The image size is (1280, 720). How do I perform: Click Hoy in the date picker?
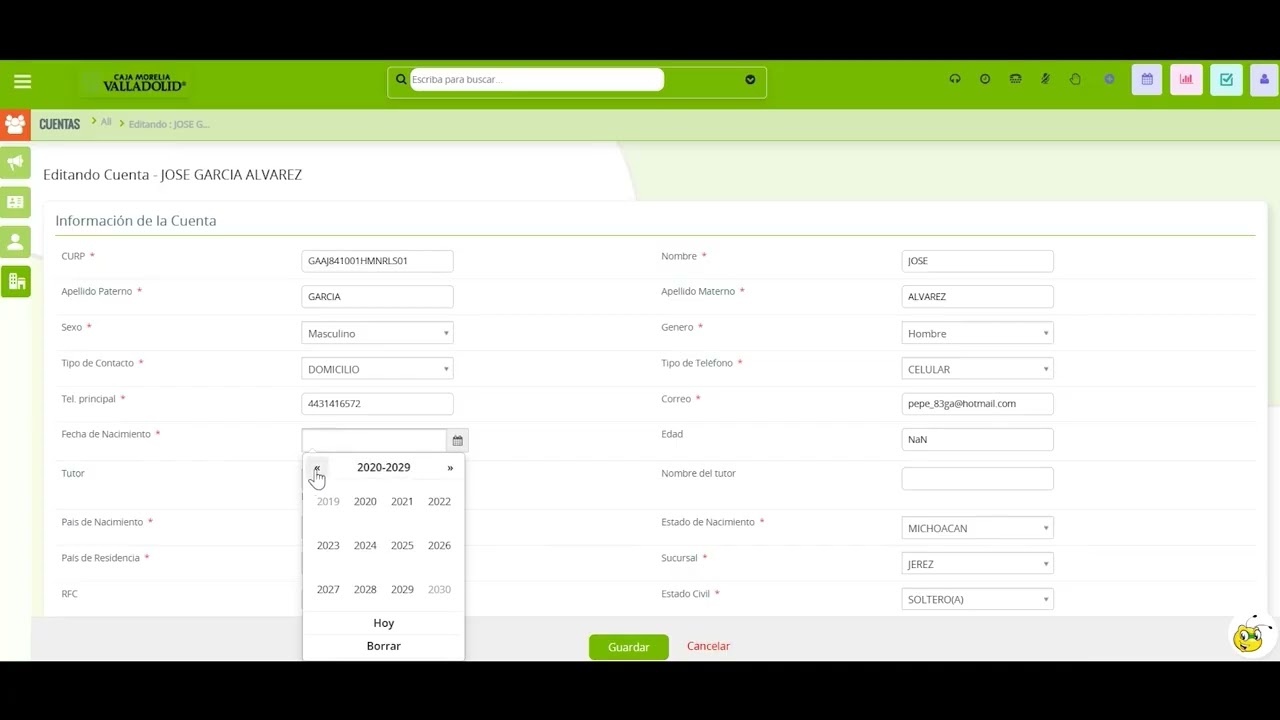click(384, 623)
